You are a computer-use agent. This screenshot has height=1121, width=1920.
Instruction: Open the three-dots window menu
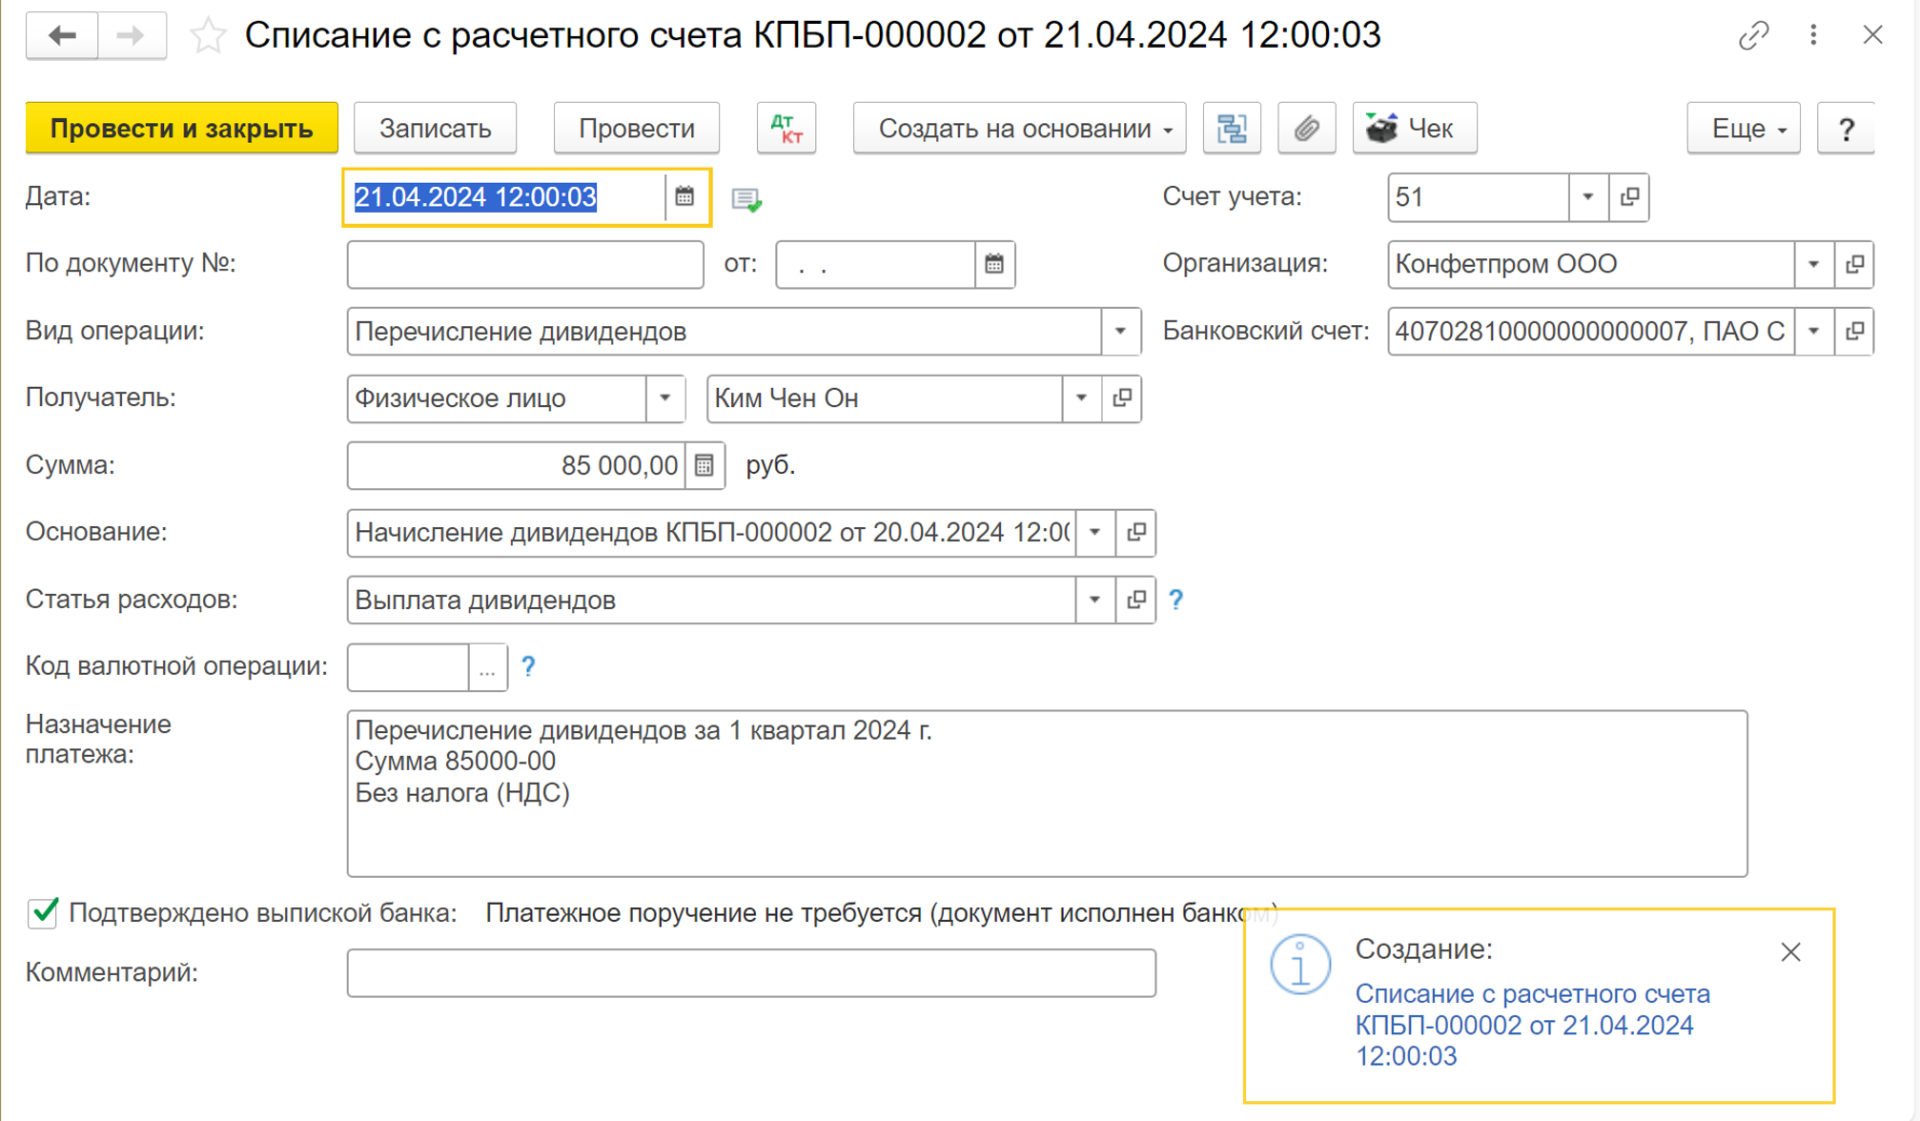coord(1813,36)
